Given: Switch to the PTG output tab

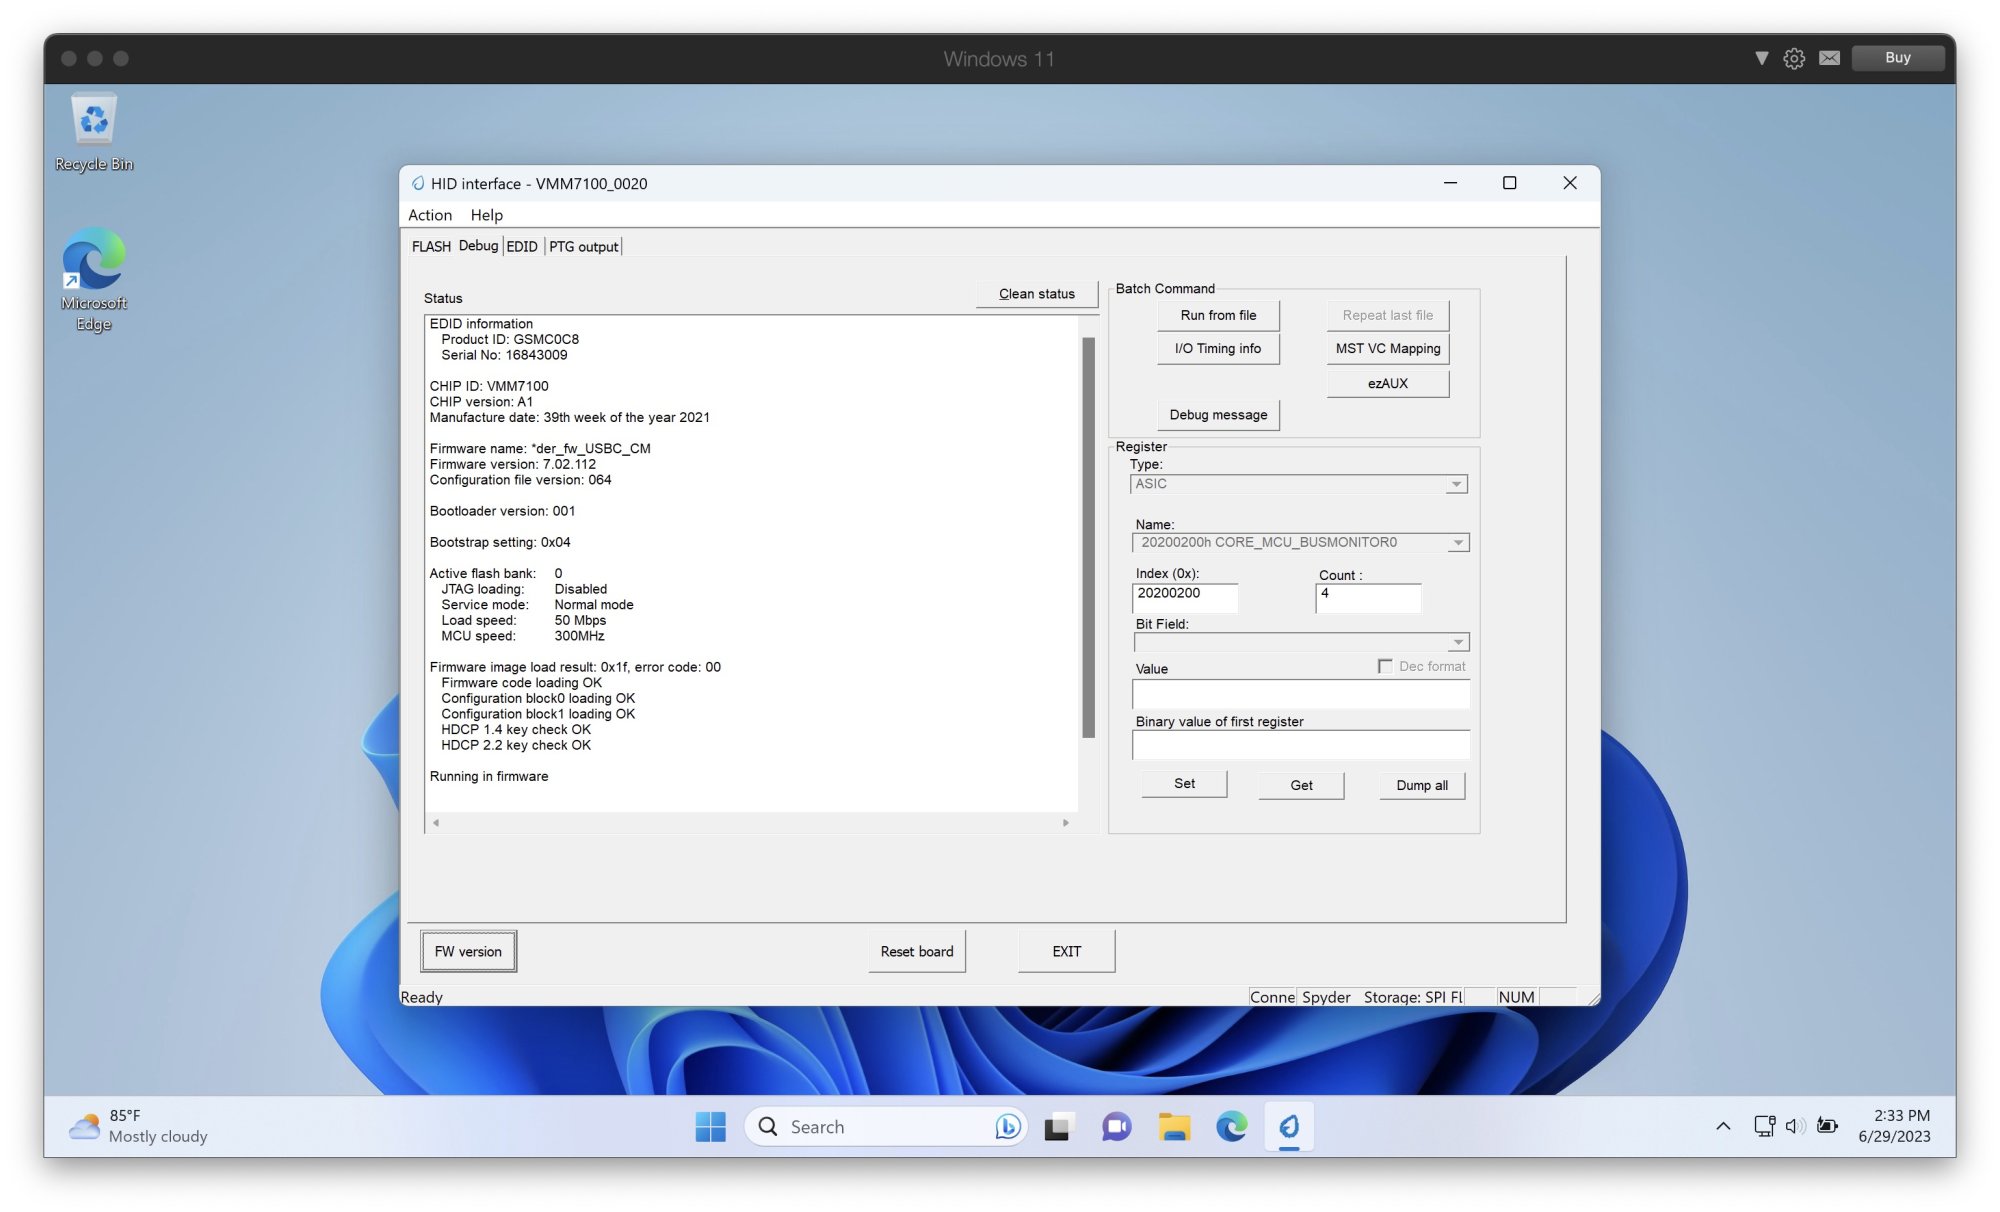Looking at the screenshot, I should click(583, 247).
